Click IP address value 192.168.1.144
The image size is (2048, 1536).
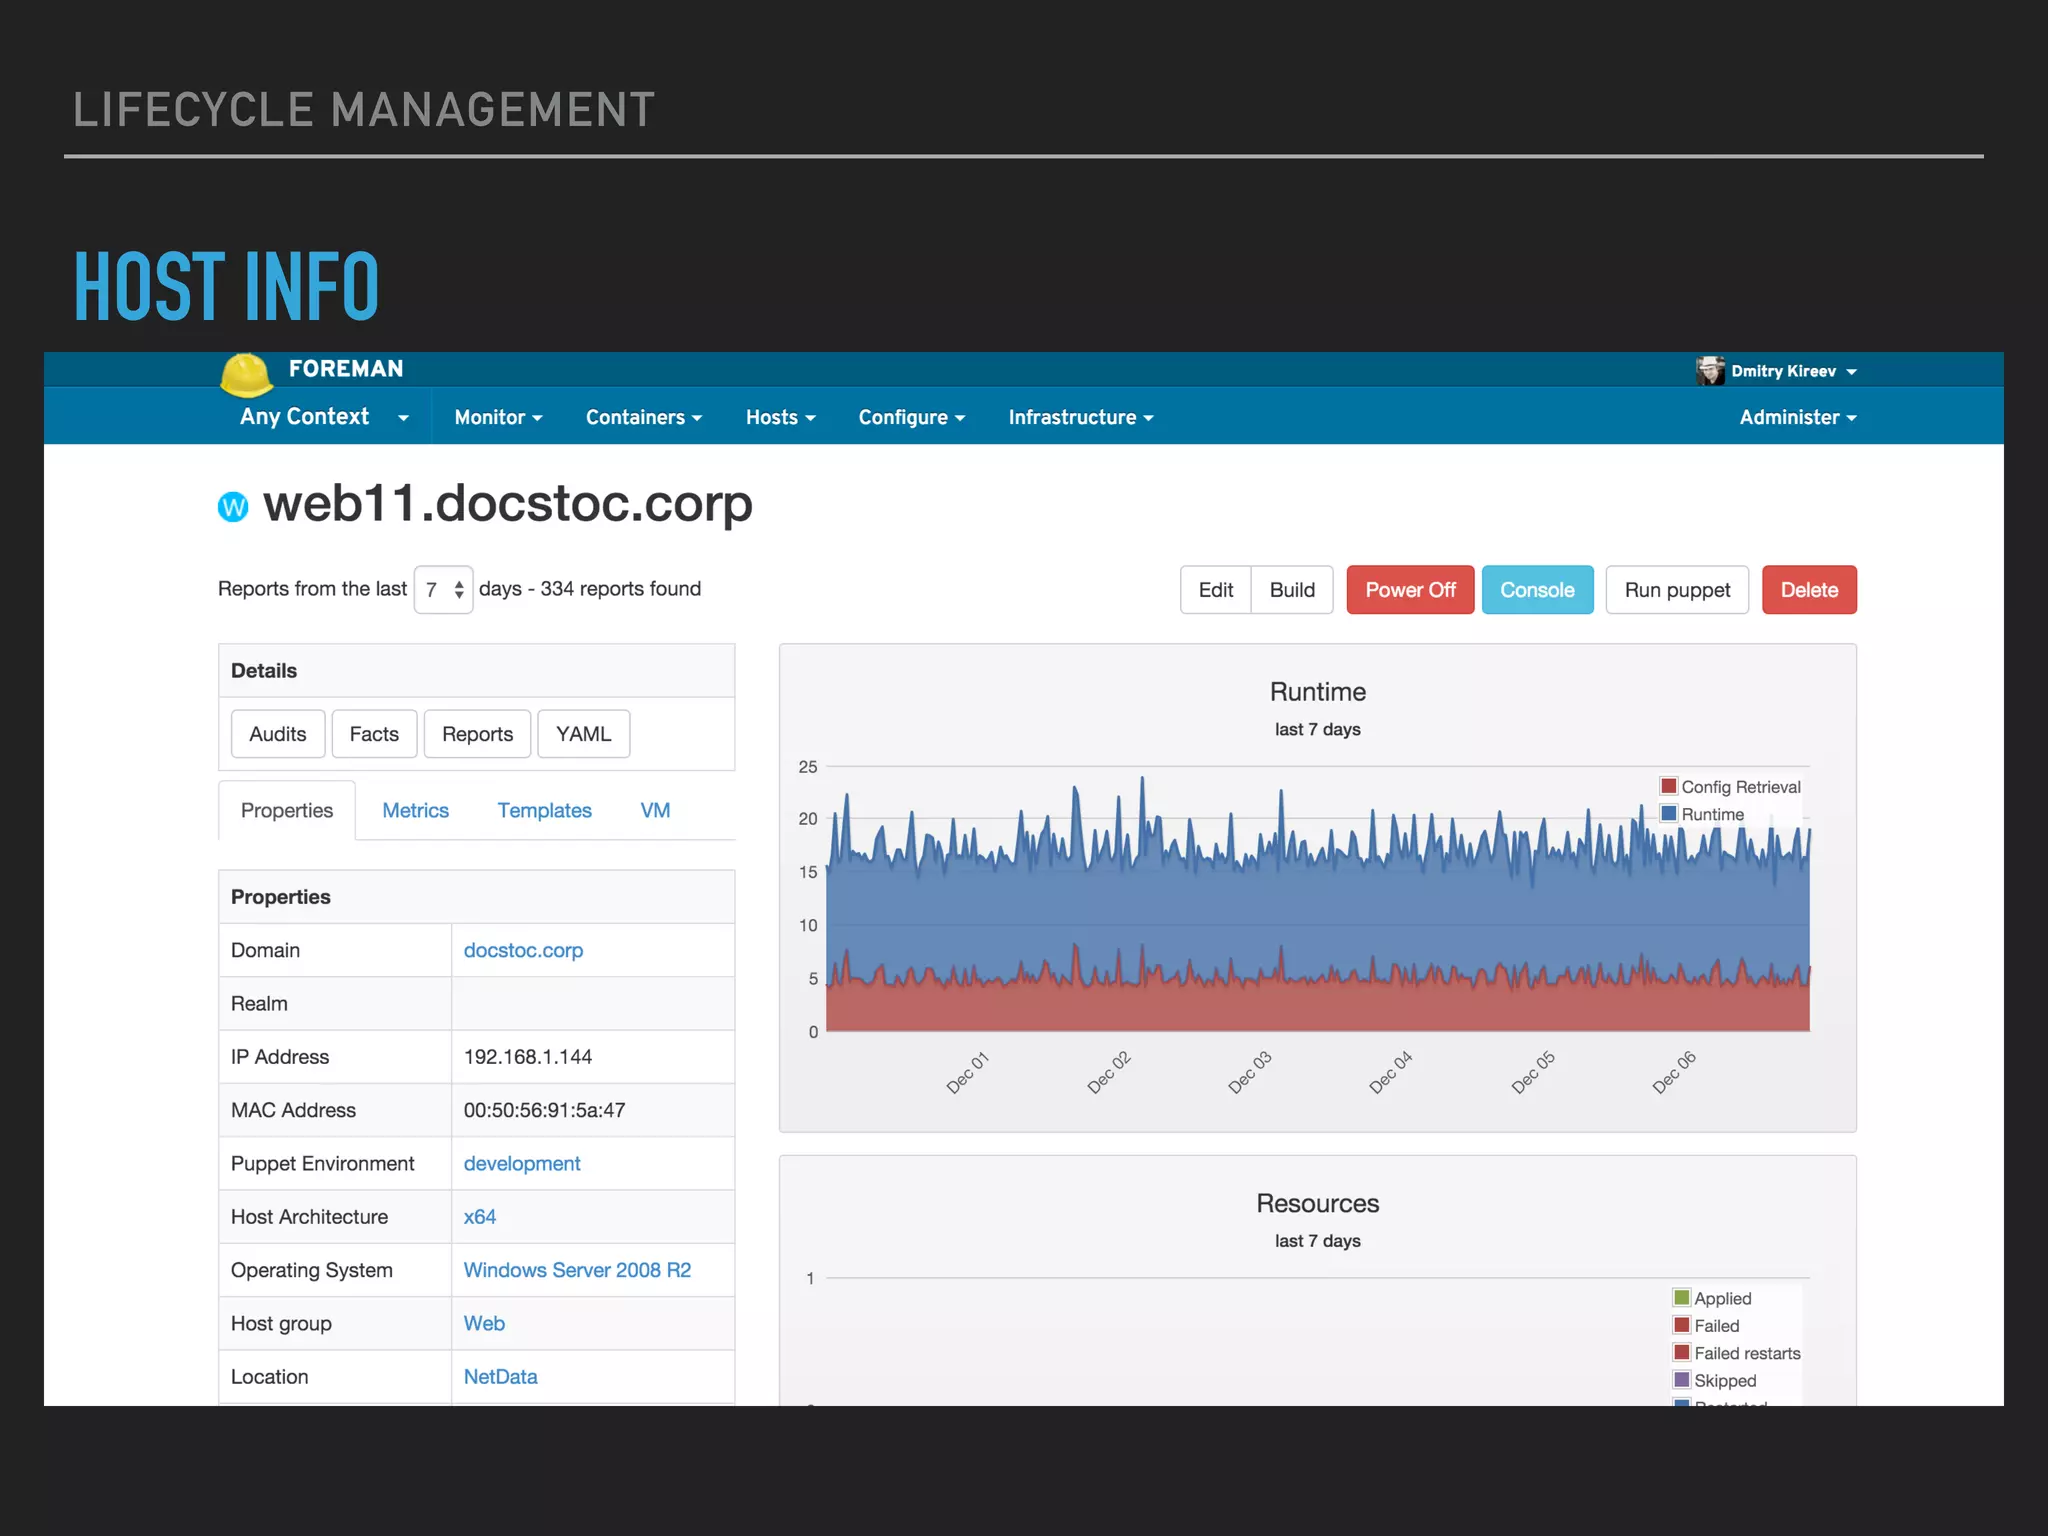(528, 1057)
